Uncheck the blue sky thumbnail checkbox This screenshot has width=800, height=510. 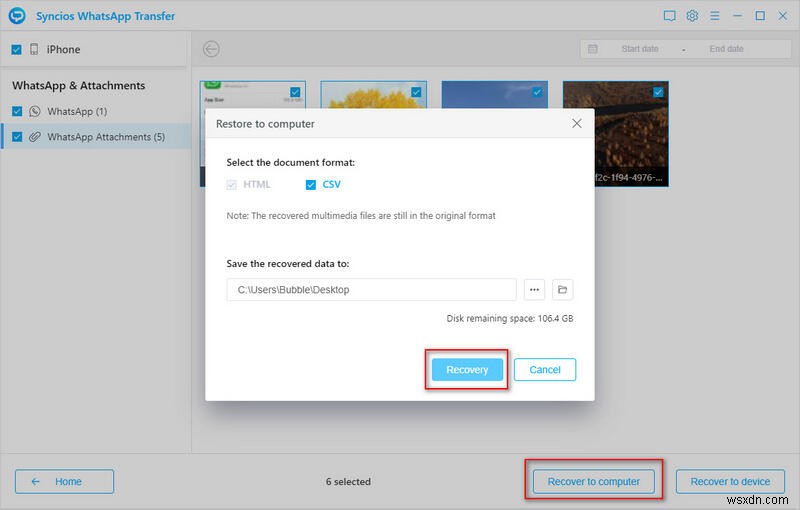point(537,92)
